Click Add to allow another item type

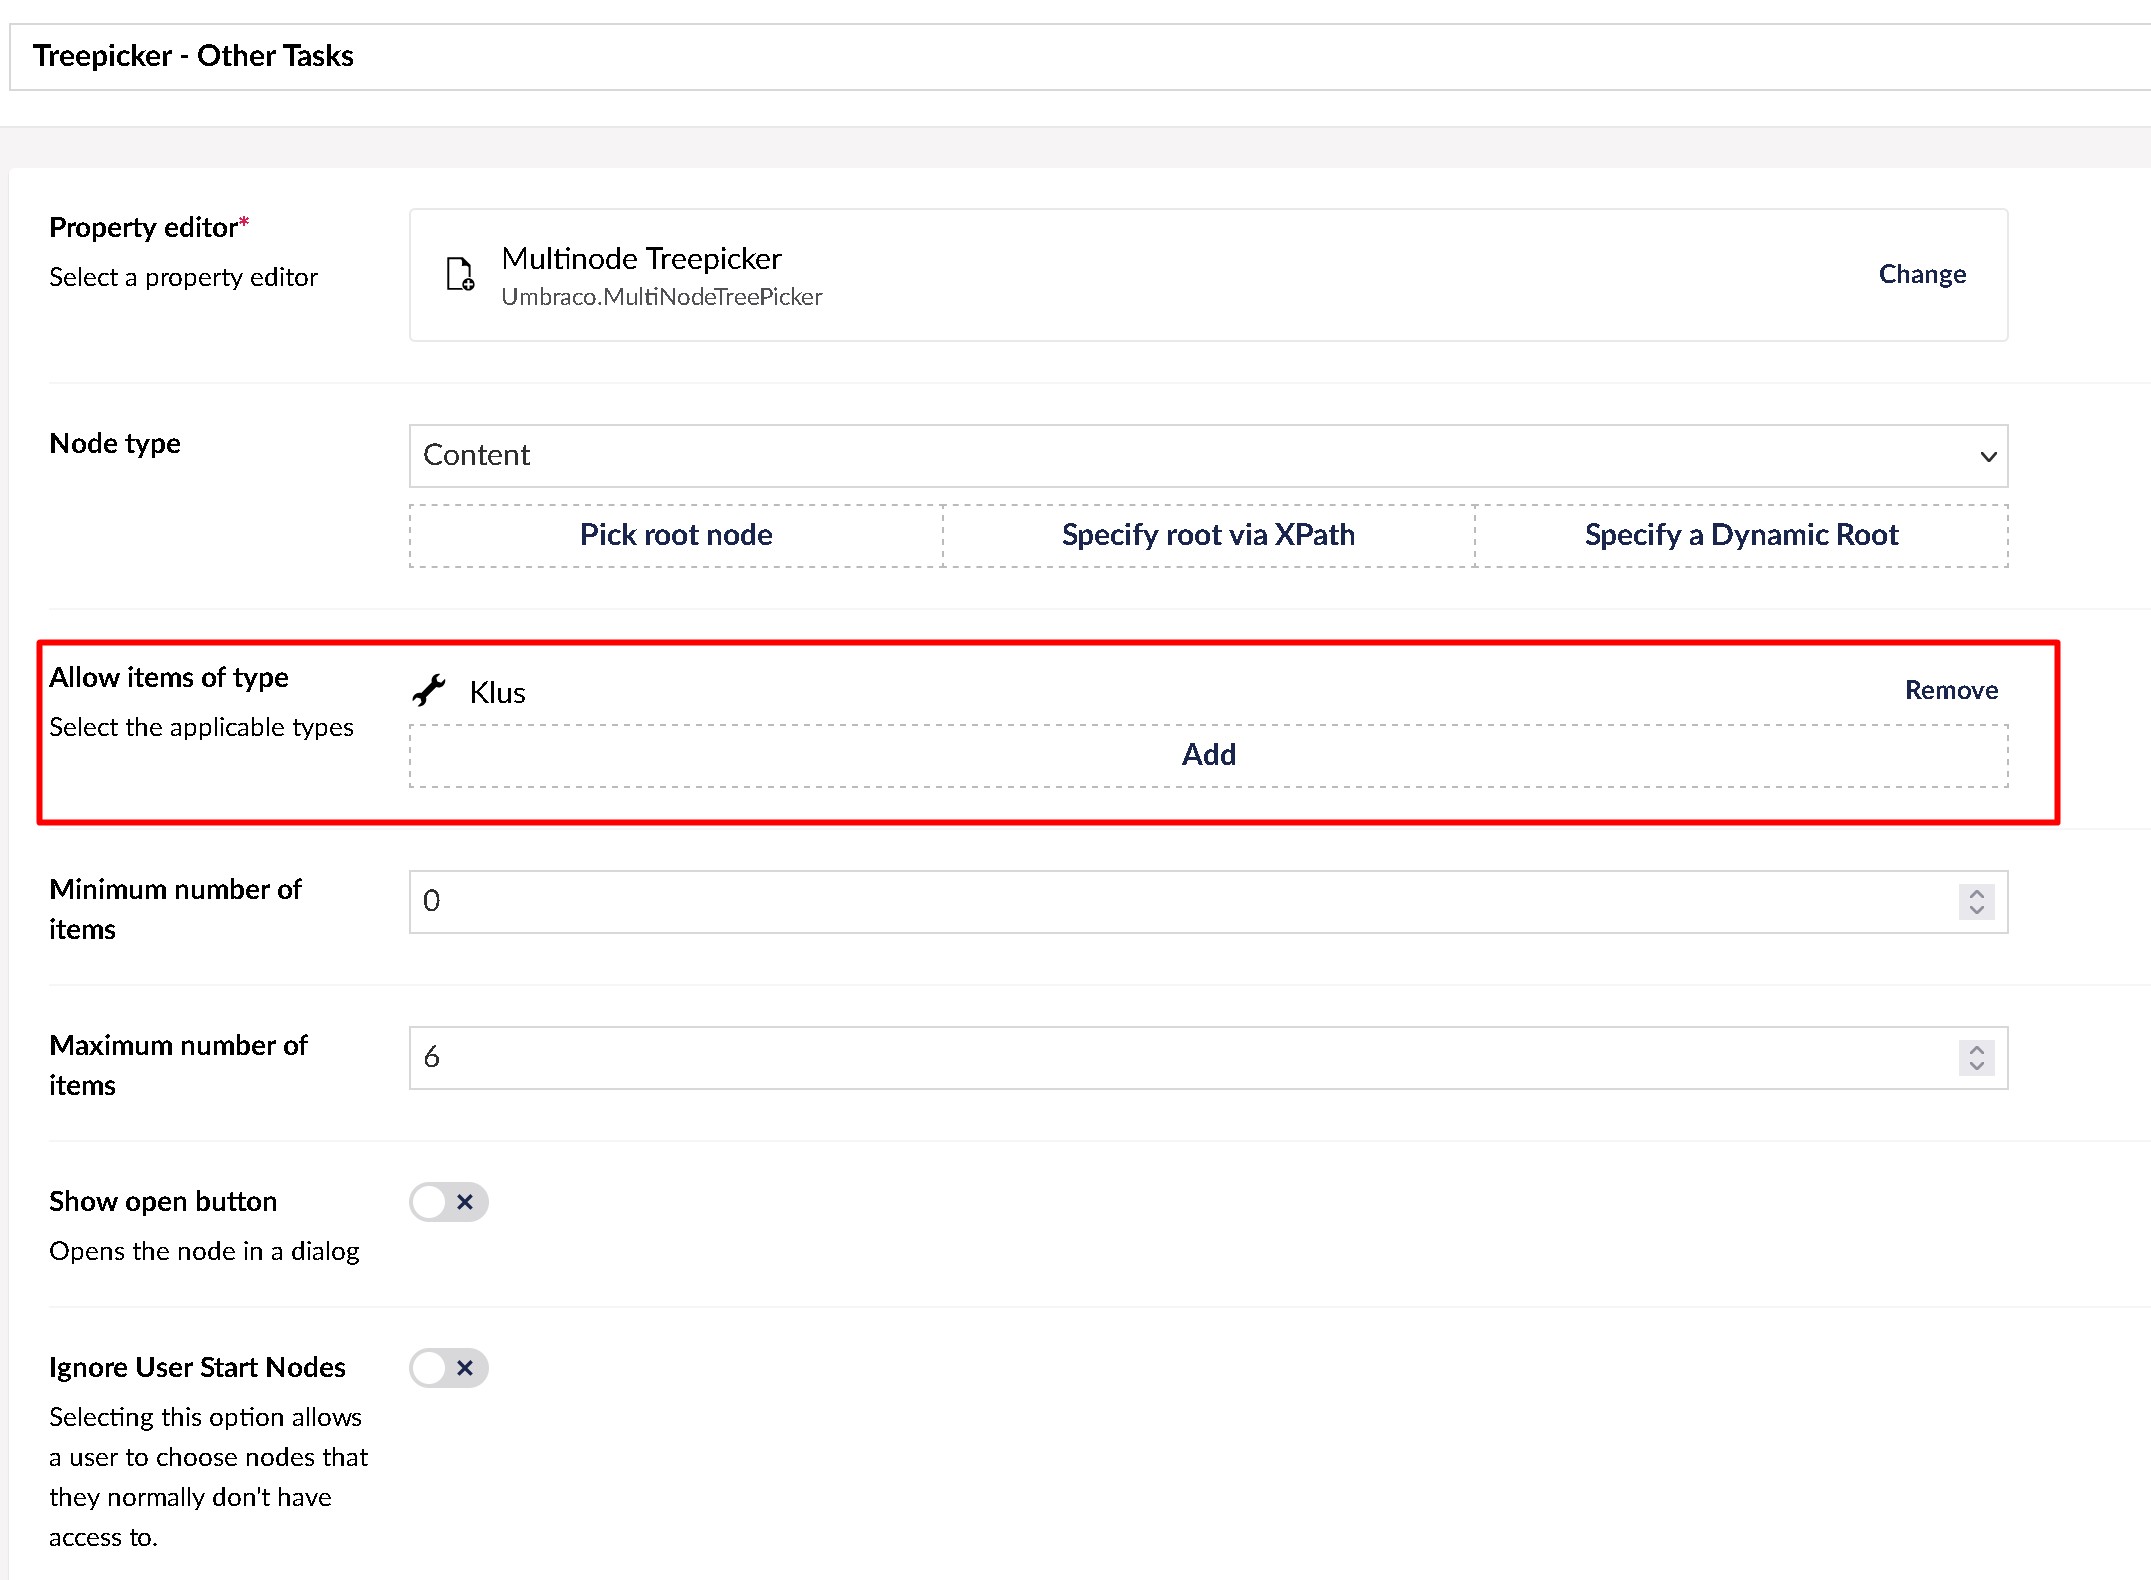1208,754
